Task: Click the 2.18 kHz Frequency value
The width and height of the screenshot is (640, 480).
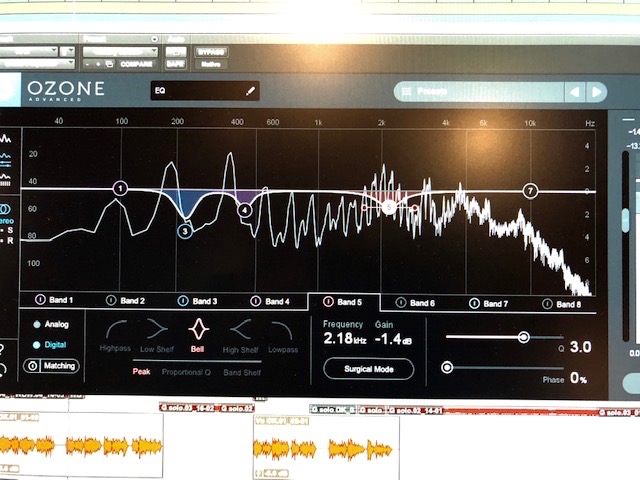Action: pos(344,338)
